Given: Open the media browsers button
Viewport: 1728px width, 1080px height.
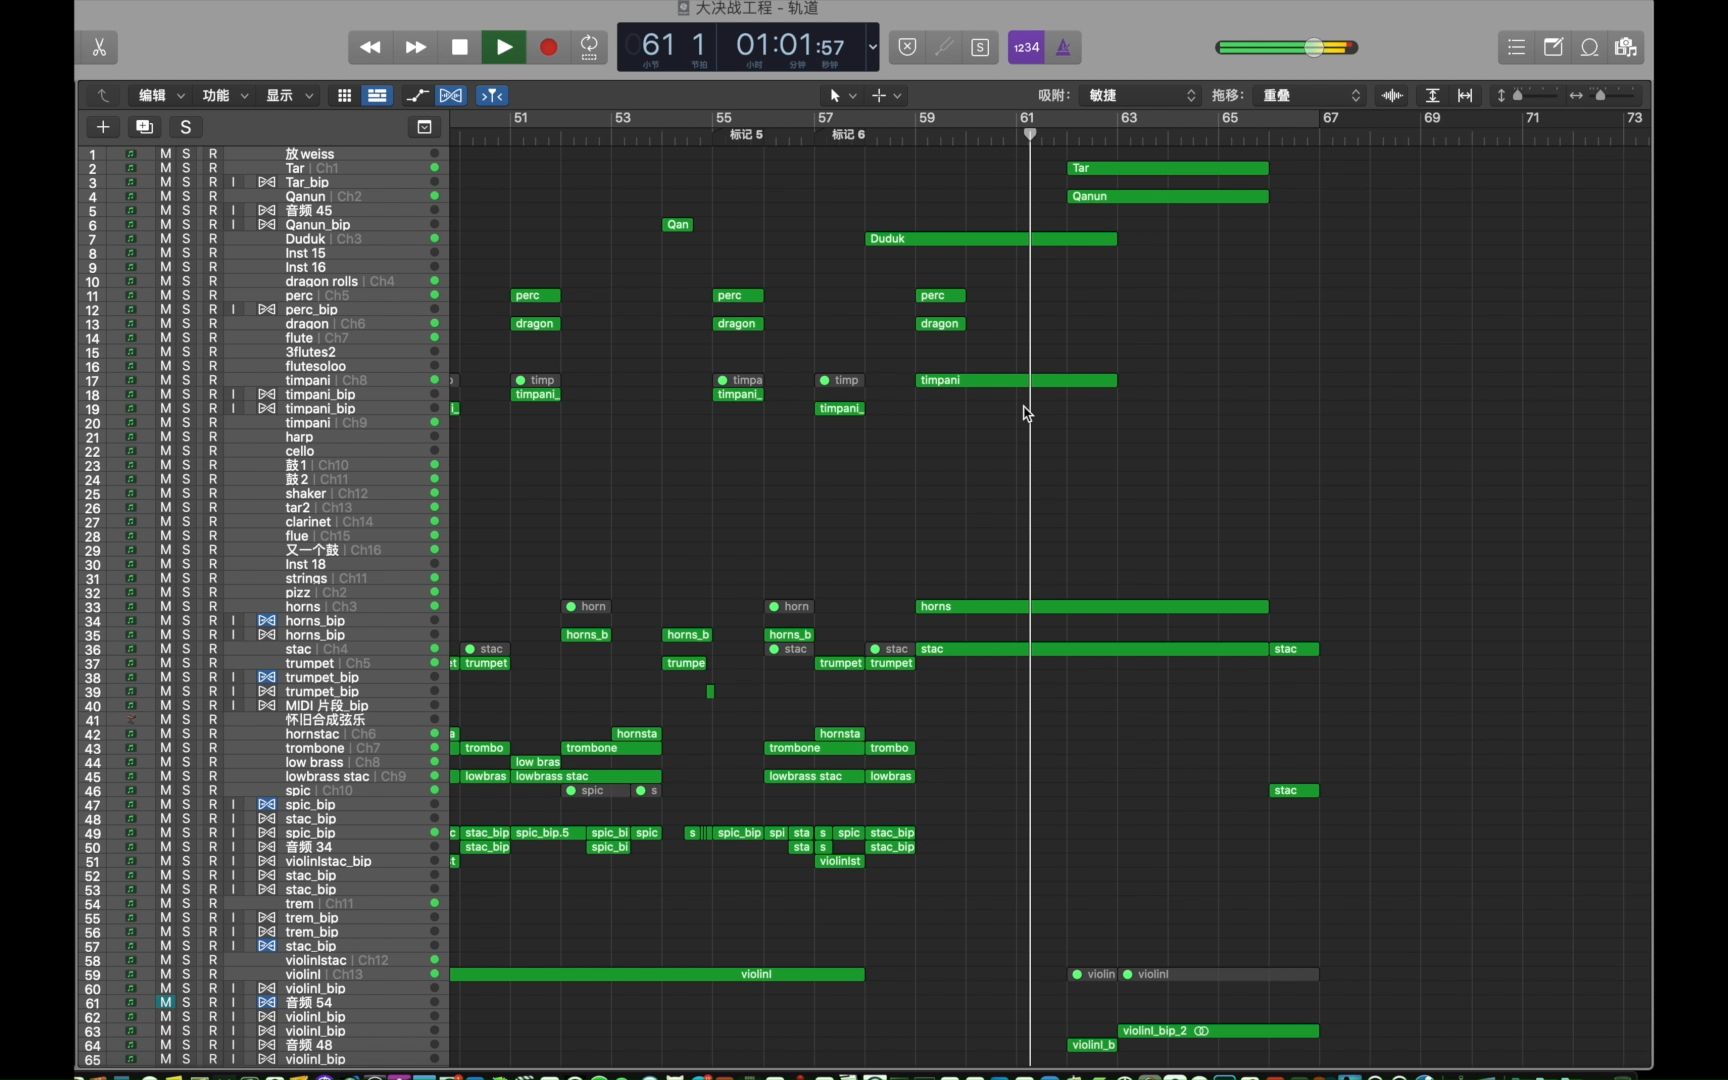Looking at the screenshot, I should click(1626, 47).
